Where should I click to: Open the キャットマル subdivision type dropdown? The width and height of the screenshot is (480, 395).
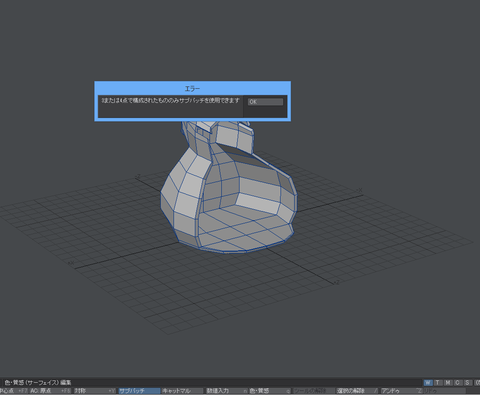182,391
